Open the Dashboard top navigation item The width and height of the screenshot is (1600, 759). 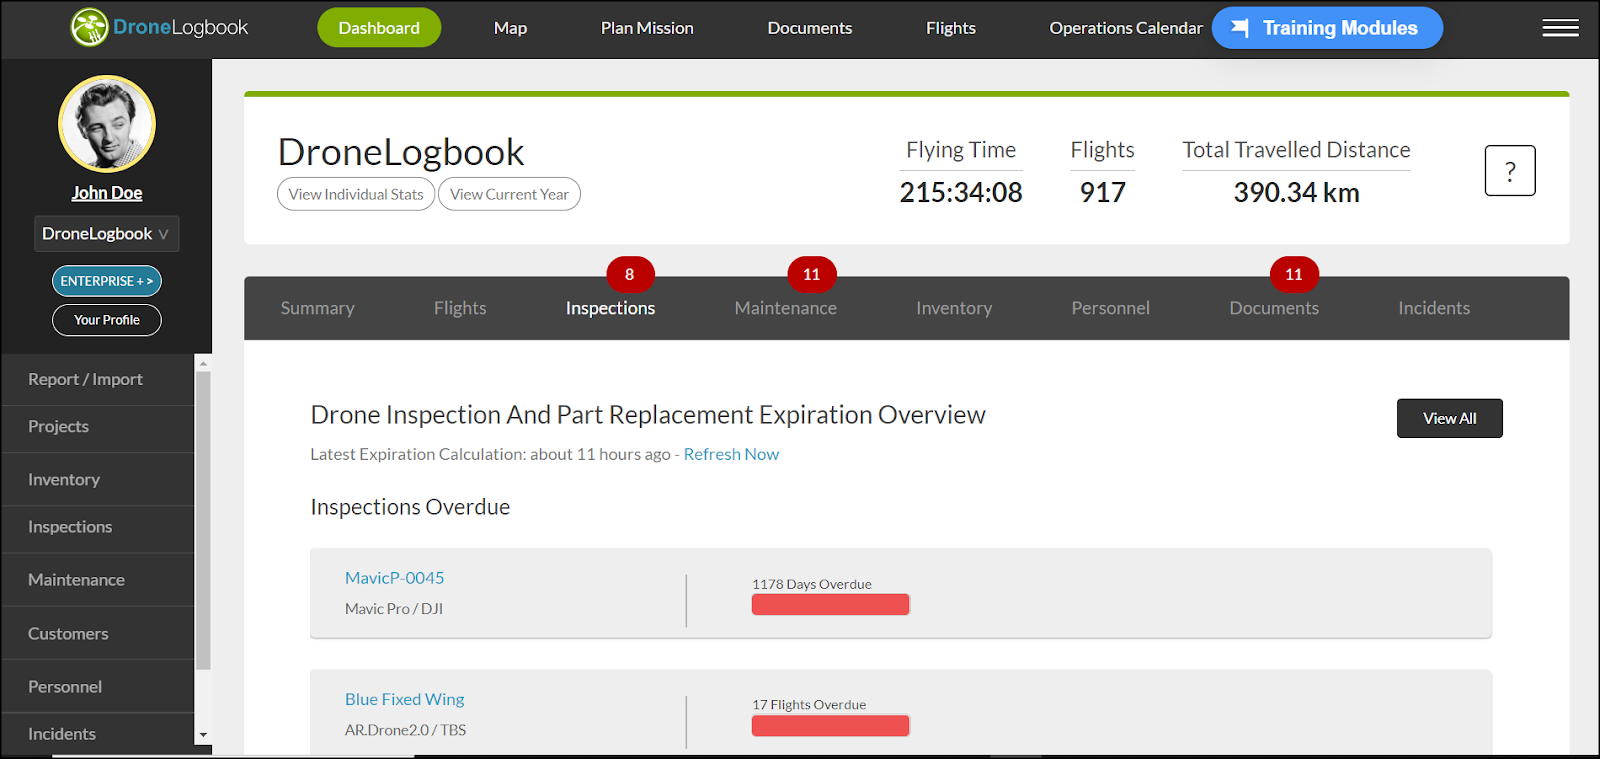pos(379,28)
